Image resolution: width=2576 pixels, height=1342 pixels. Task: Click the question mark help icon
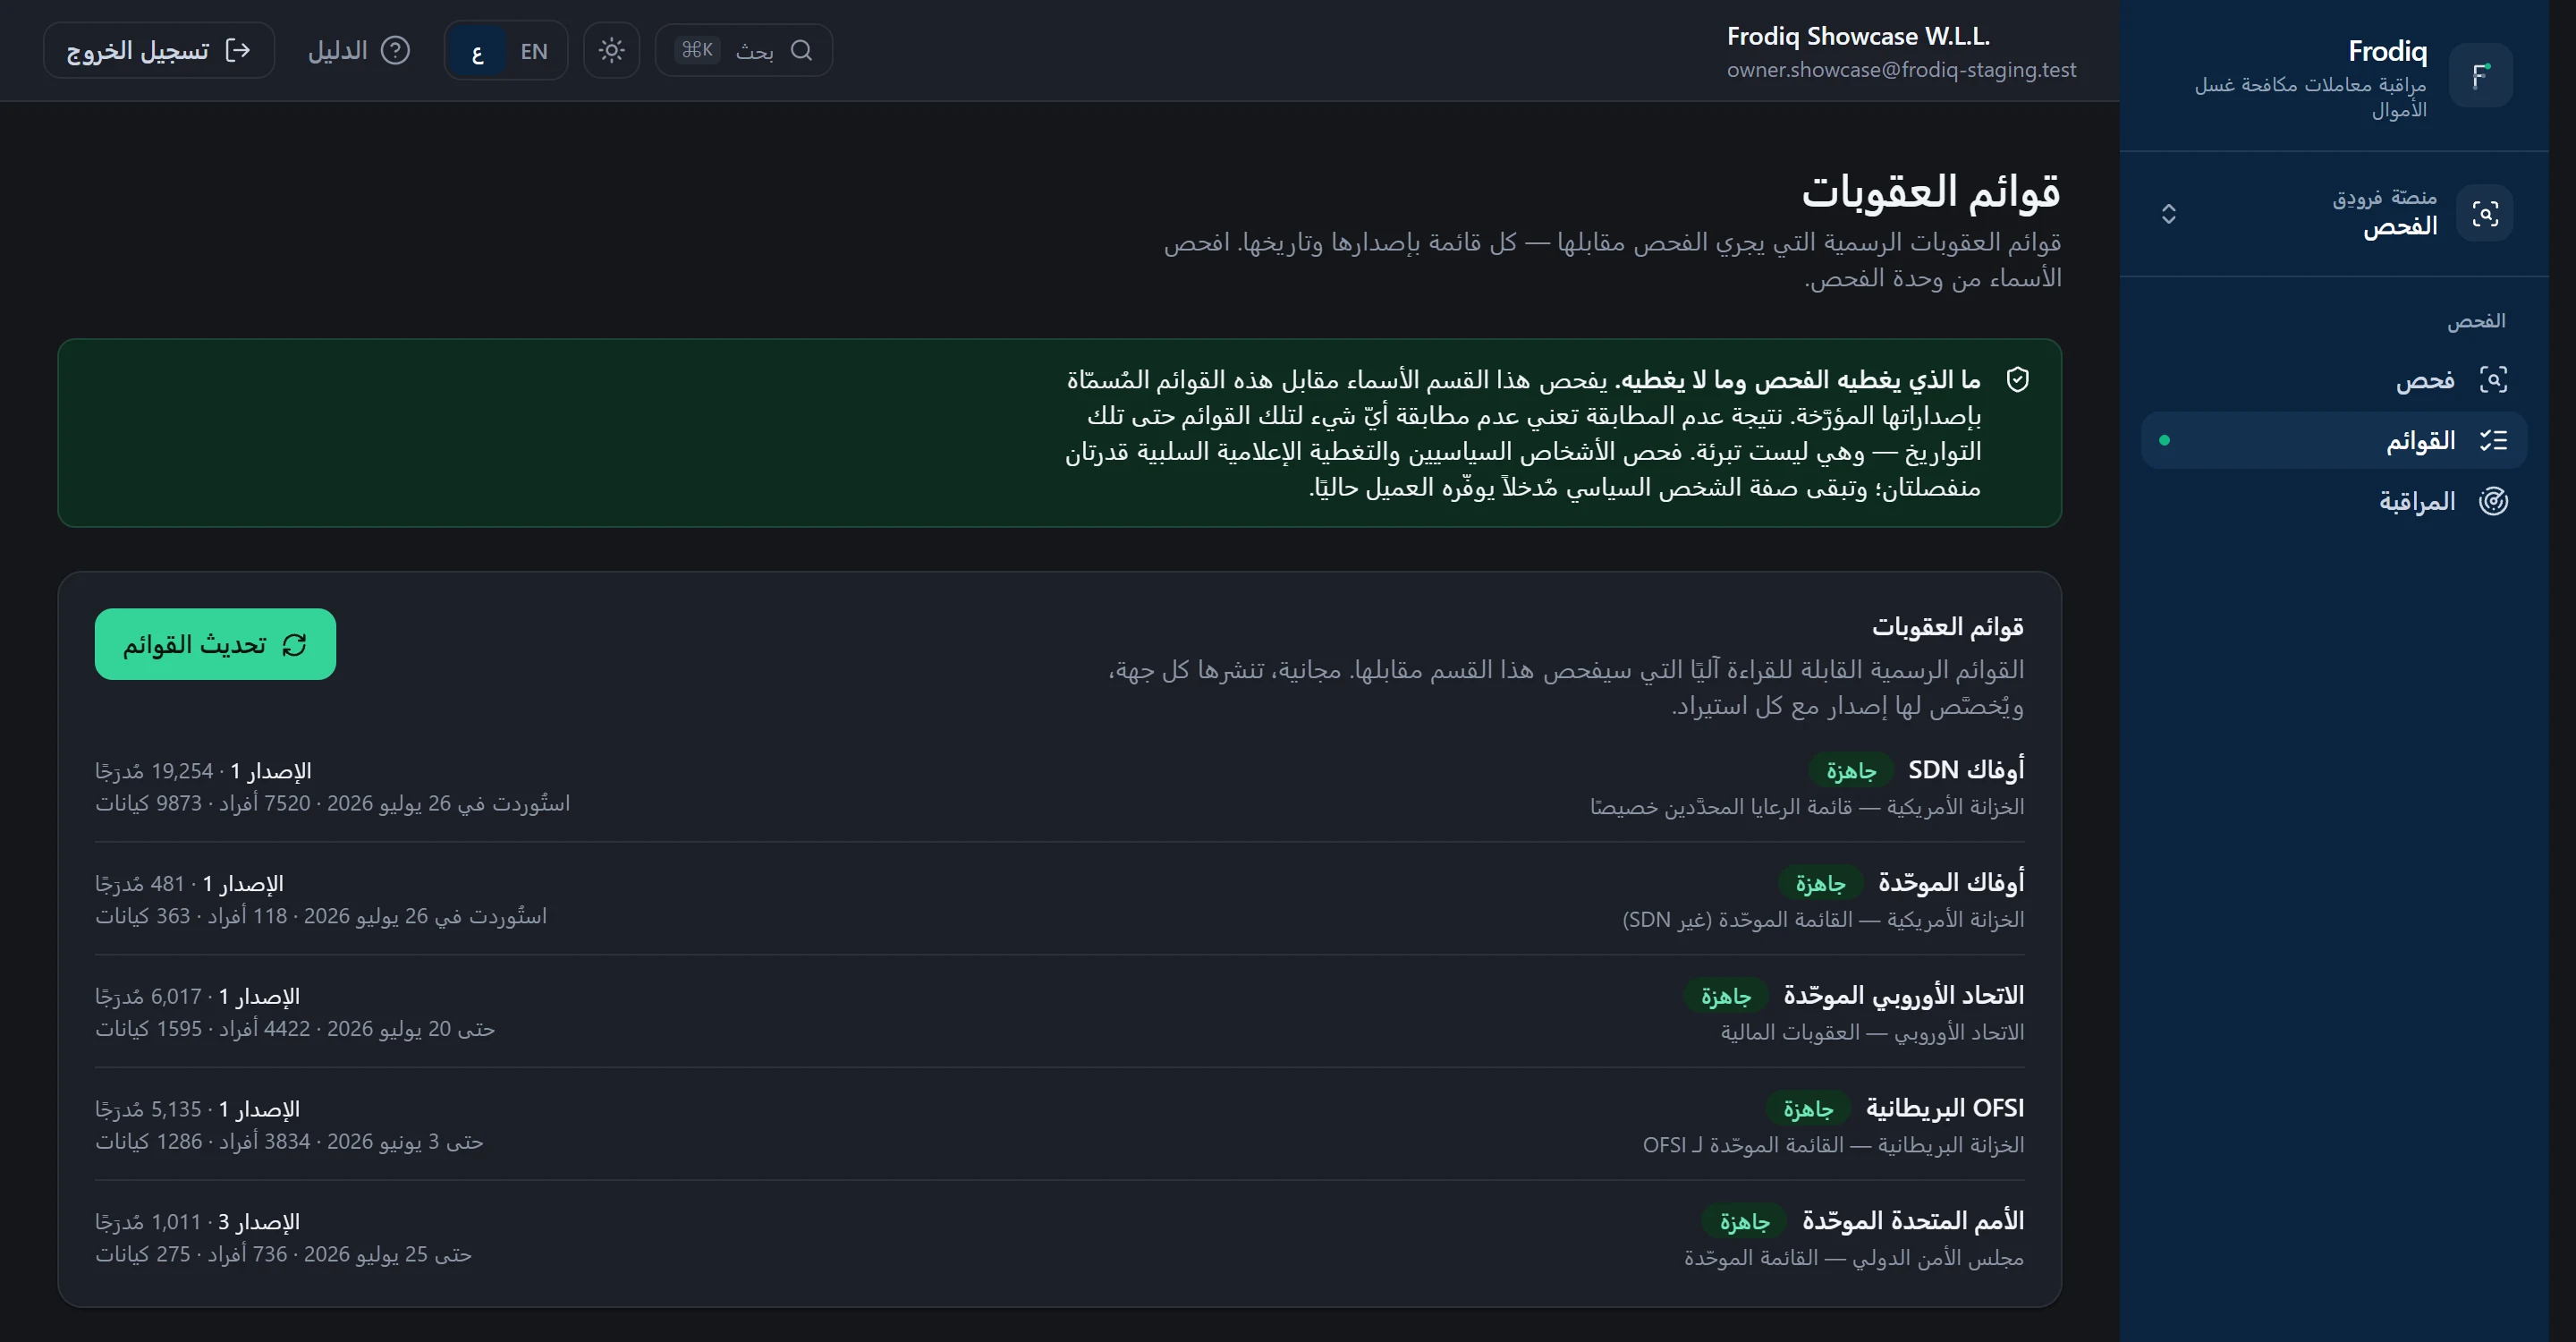click(x=396, y=50)
